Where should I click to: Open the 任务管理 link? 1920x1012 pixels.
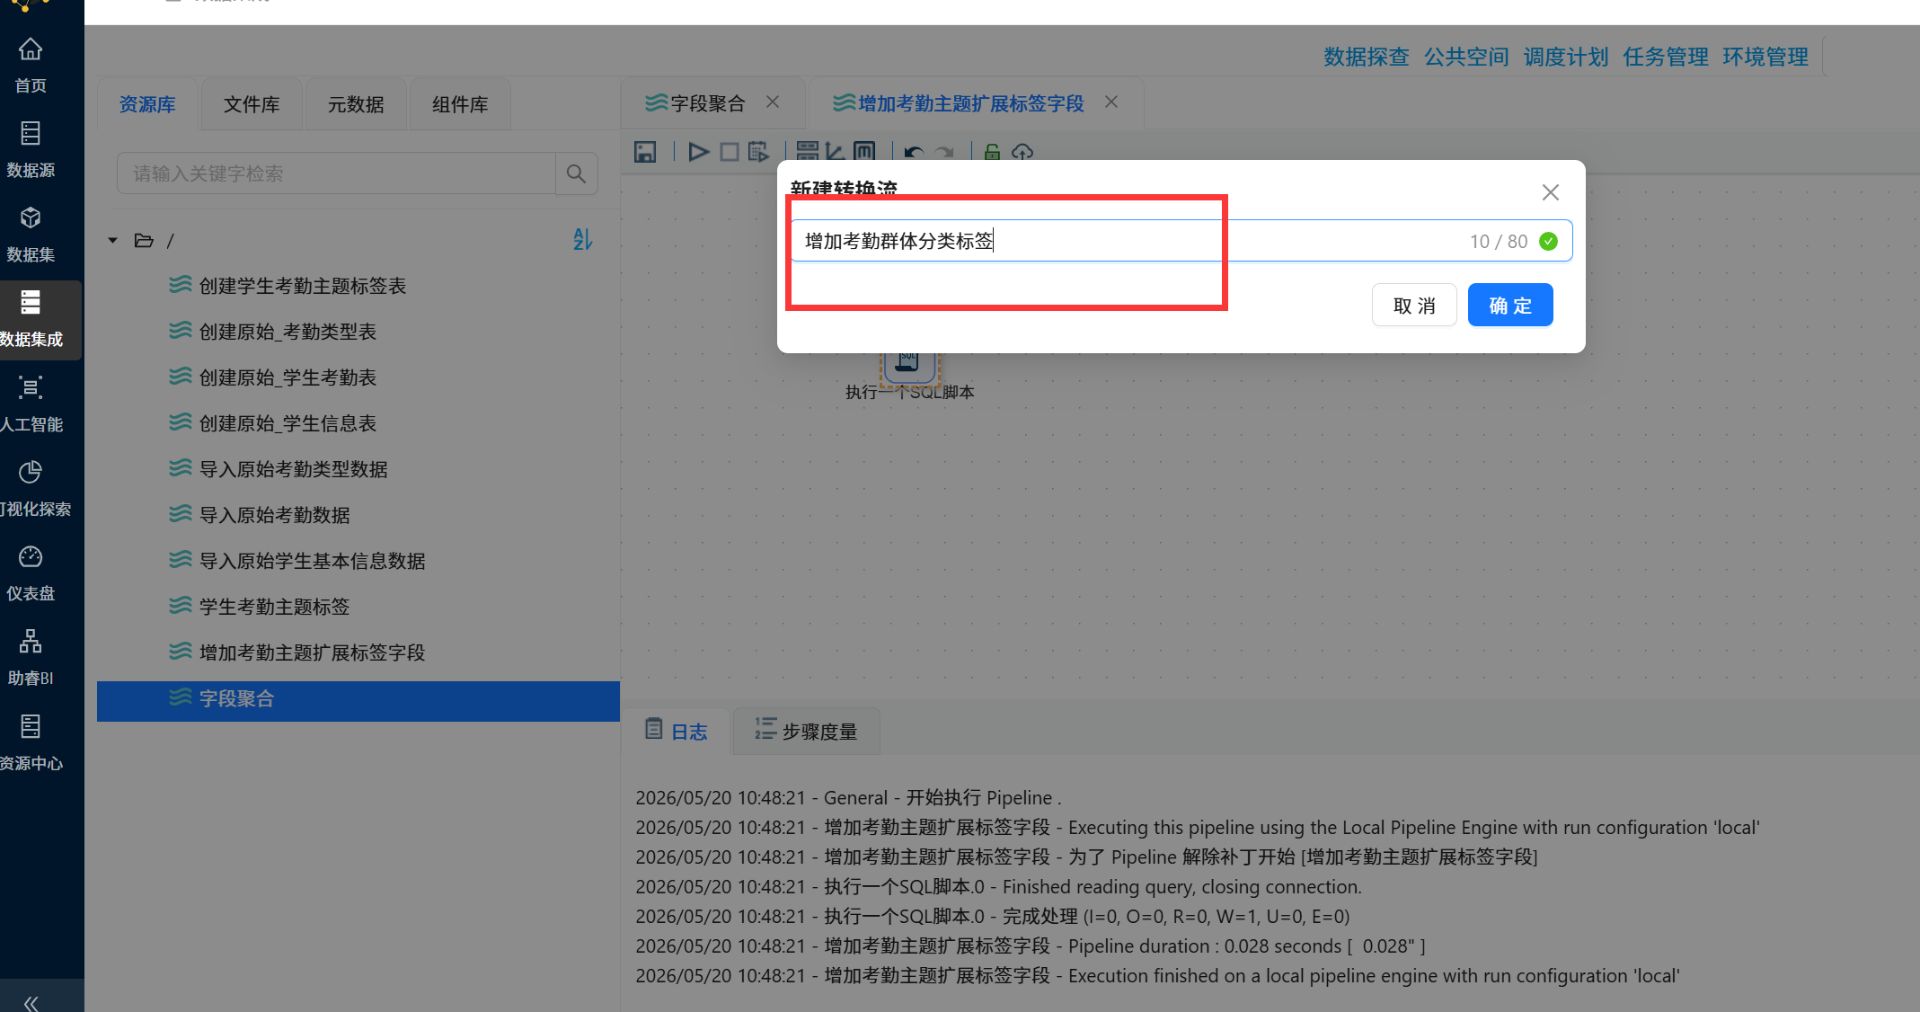click(1665, 57)
